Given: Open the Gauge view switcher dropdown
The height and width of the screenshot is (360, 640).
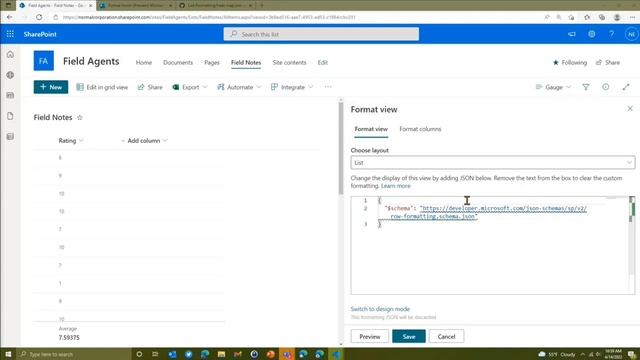Looking at the screenshot, I should point(553,87).
